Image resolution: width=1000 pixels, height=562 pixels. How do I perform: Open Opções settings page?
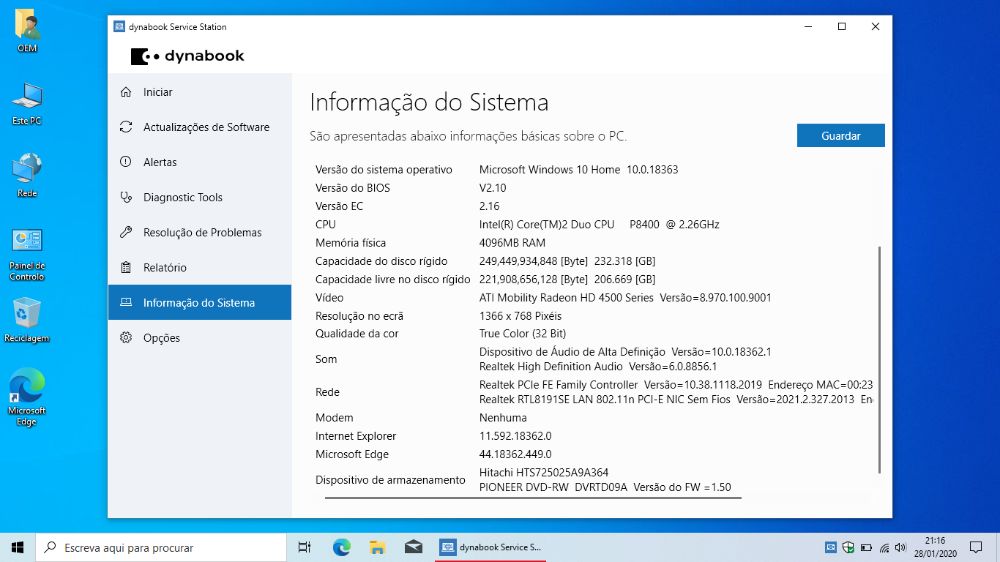[200, 337]
